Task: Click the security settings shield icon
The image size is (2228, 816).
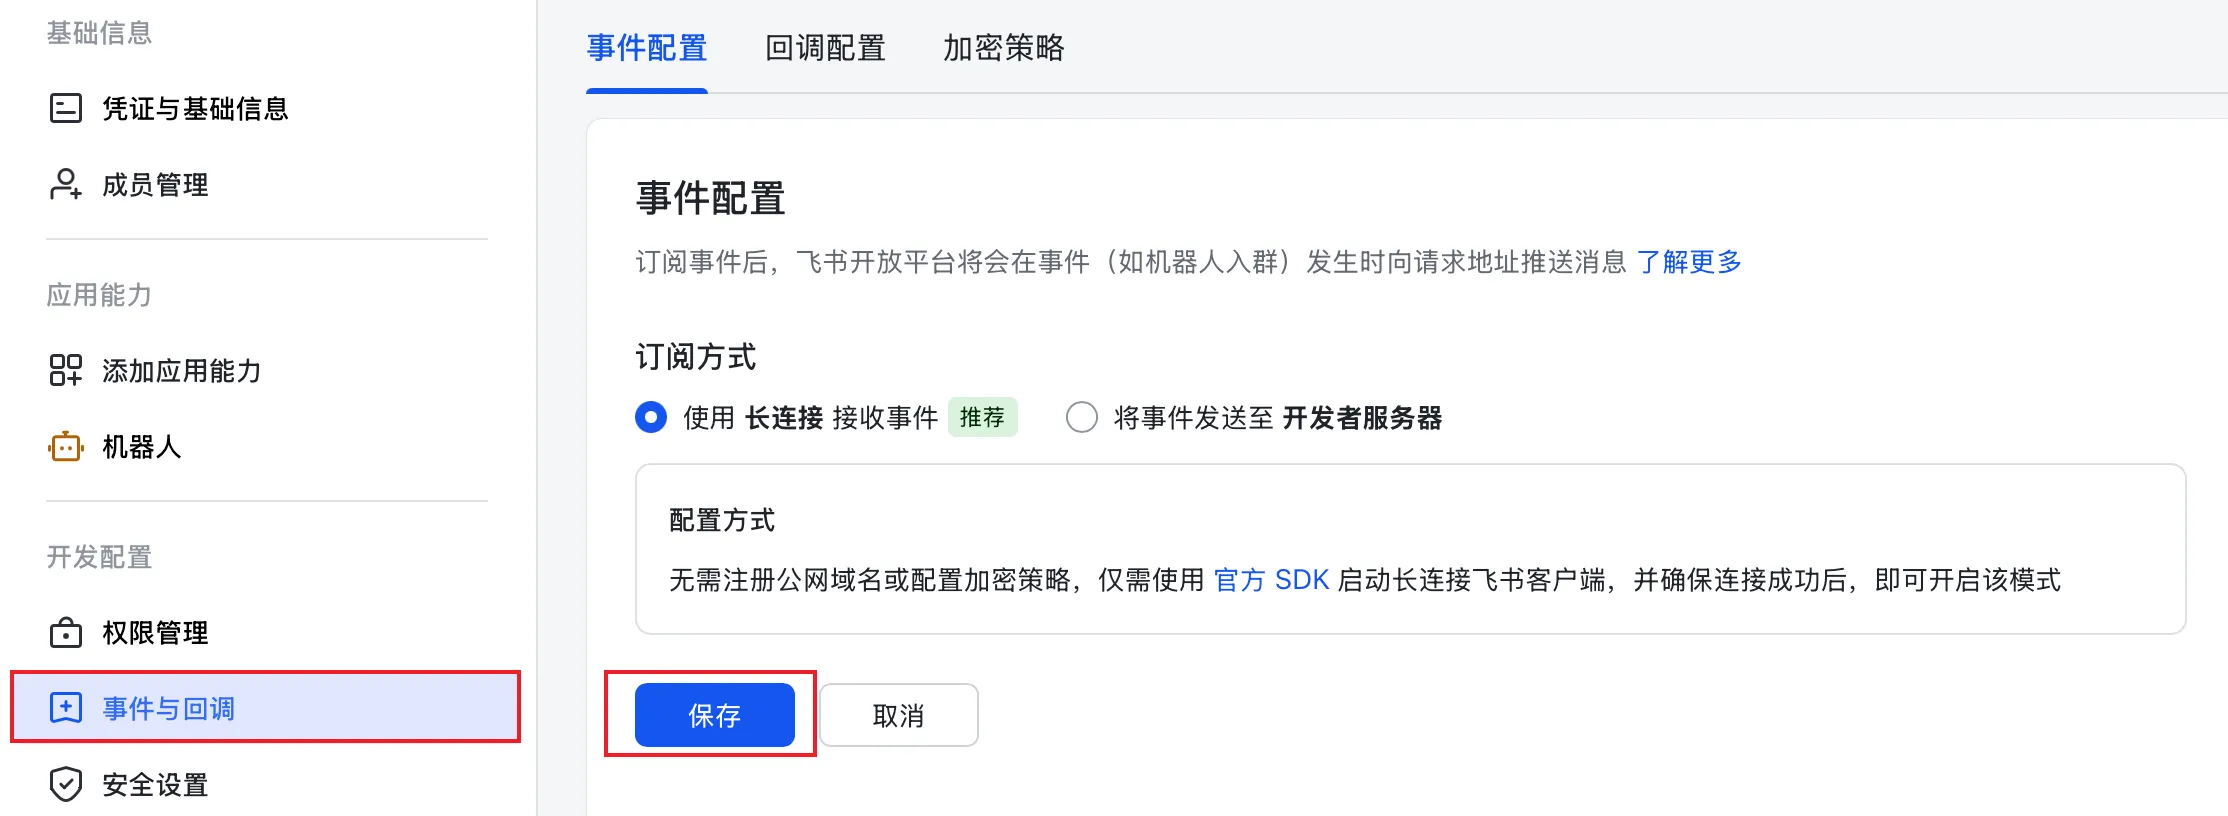Action: point(66,784)
